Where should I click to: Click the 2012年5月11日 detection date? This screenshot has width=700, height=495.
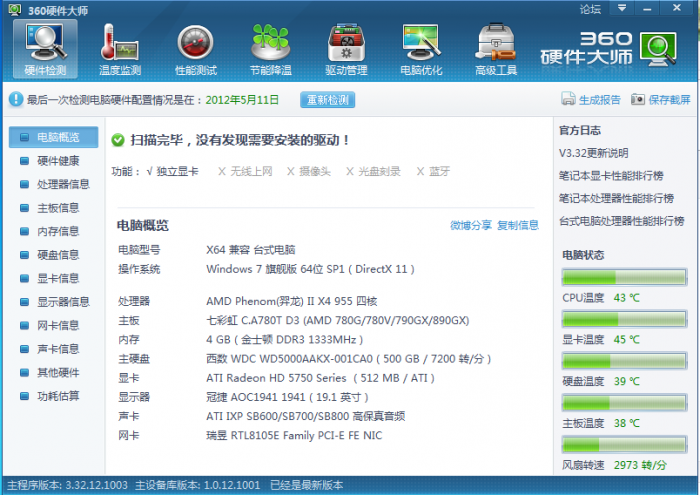pos(242,100)
